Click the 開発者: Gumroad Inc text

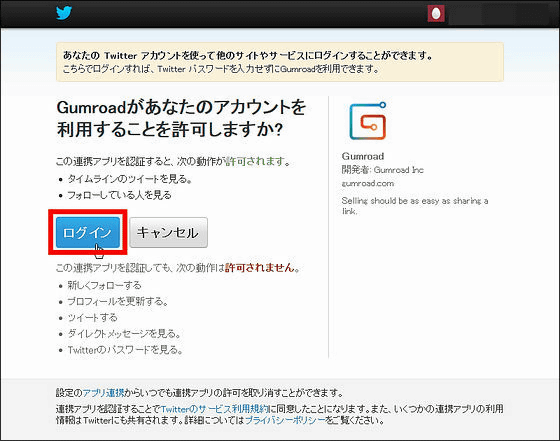(382, 170)
